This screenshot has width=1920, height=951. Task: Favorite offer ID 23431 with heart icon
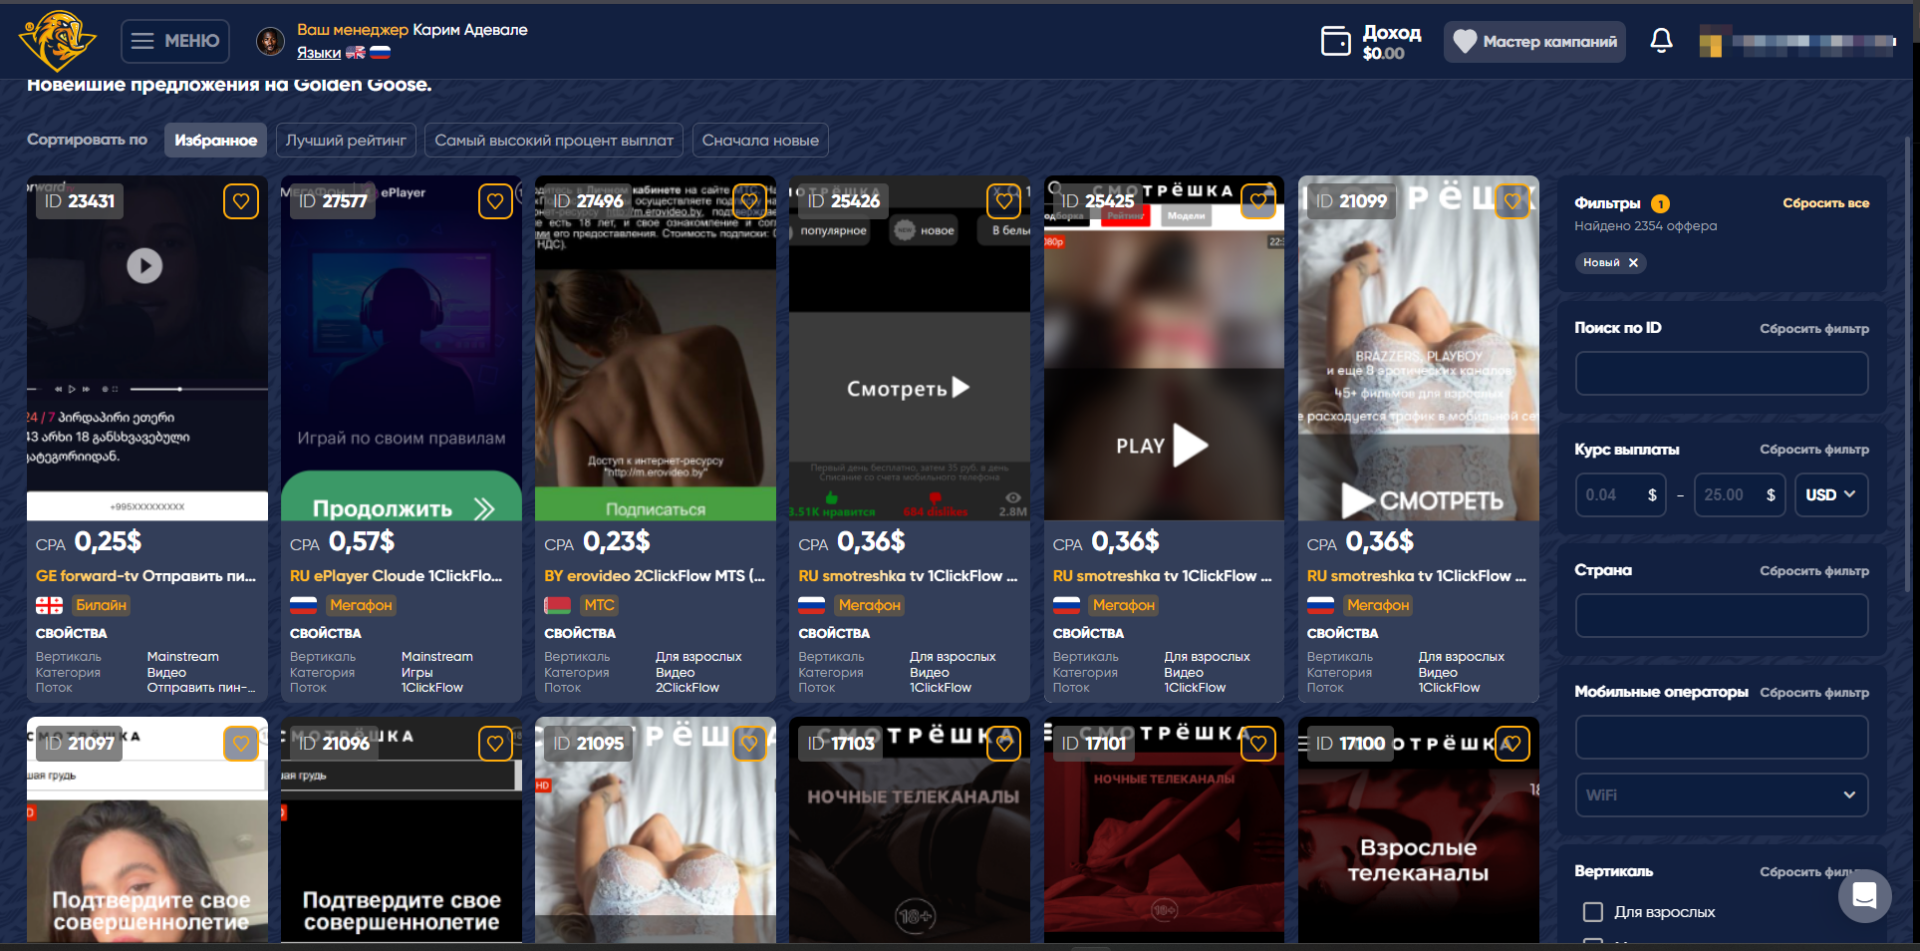pos(241,201)
